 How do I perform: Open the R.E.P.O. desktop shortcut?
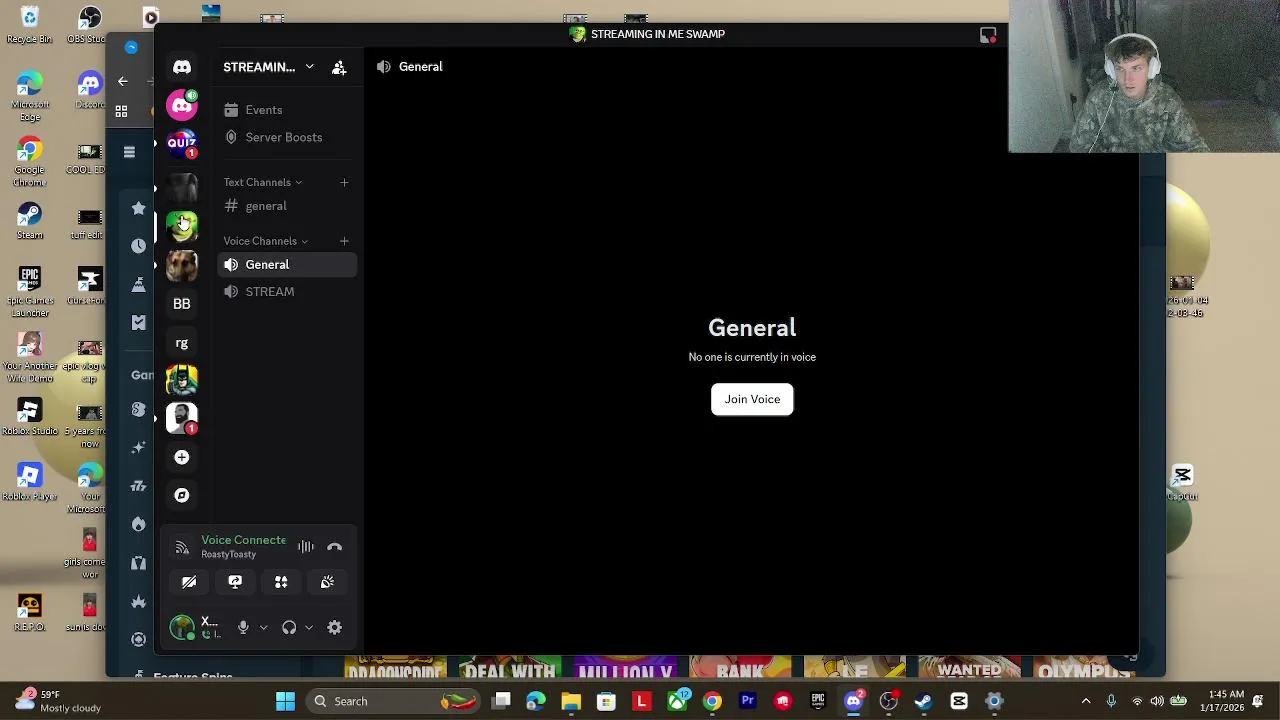point(29,613)
